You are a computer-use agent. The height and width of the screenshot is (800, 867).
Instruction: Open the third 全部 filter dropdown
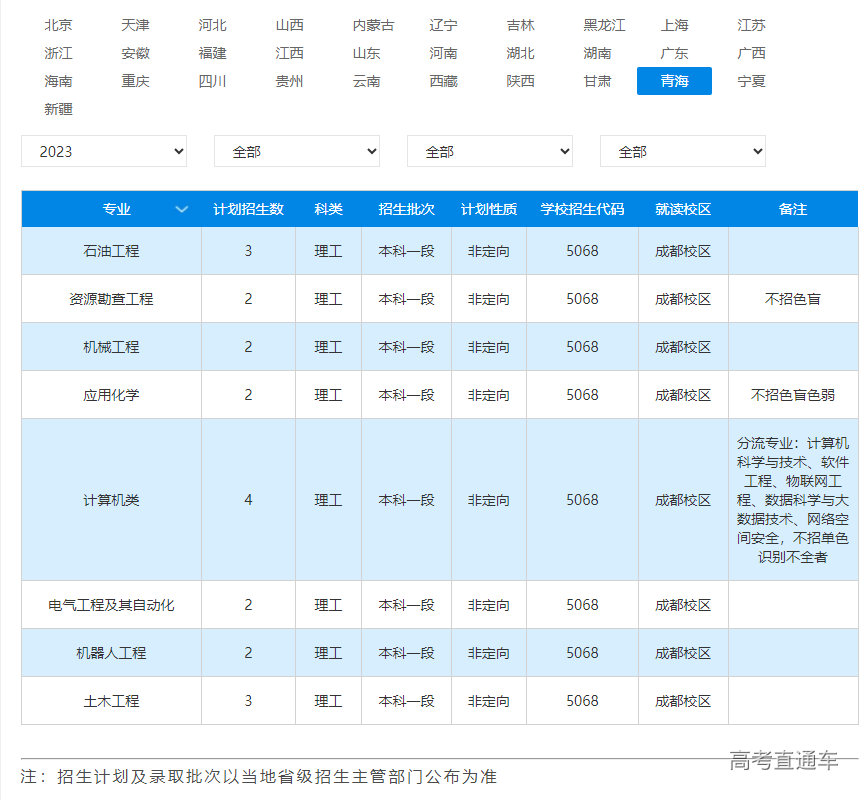point(489,151)
